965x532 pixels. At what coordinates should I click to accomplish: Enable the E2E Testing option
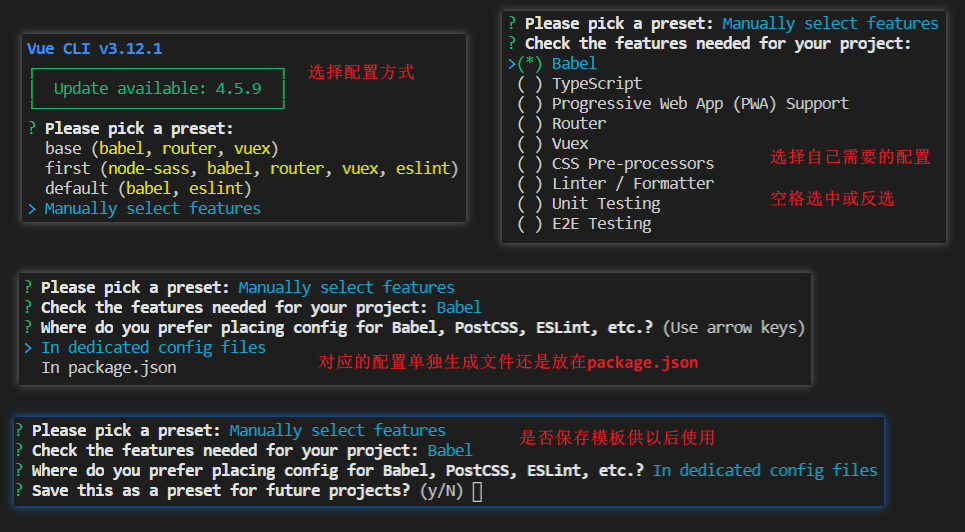point(530,224)
